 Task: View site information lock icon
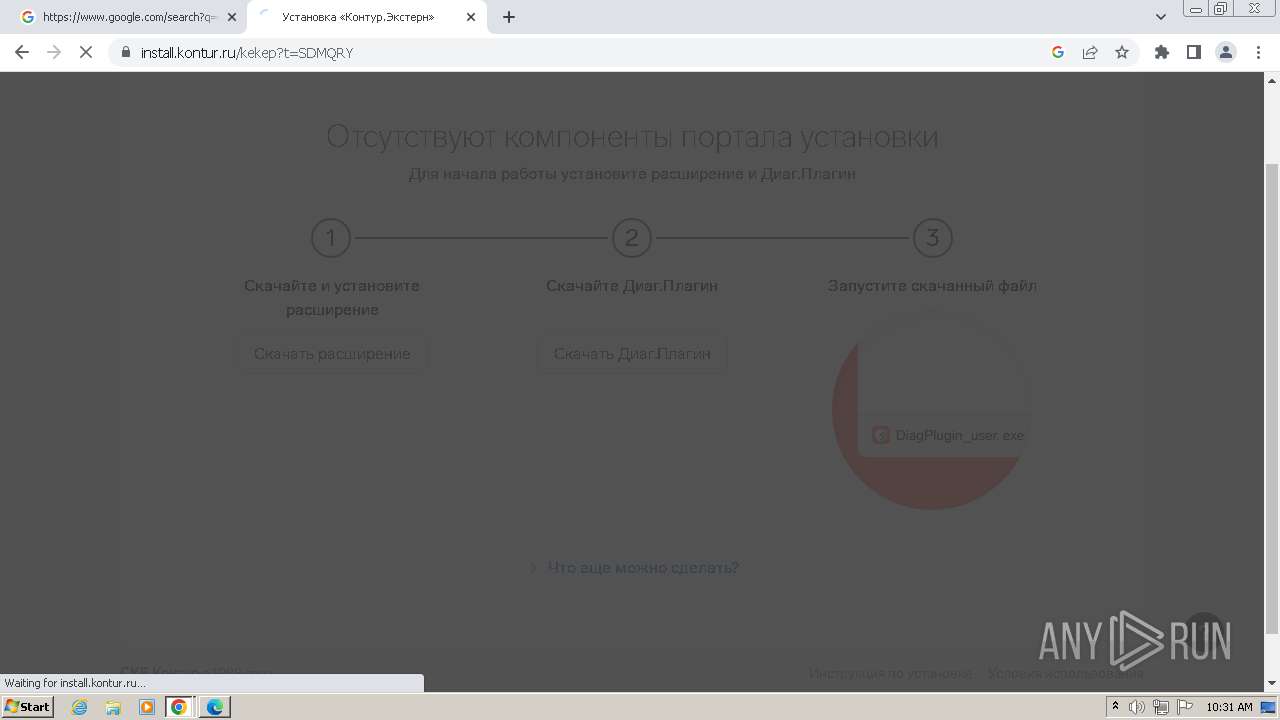pos(126,52)
